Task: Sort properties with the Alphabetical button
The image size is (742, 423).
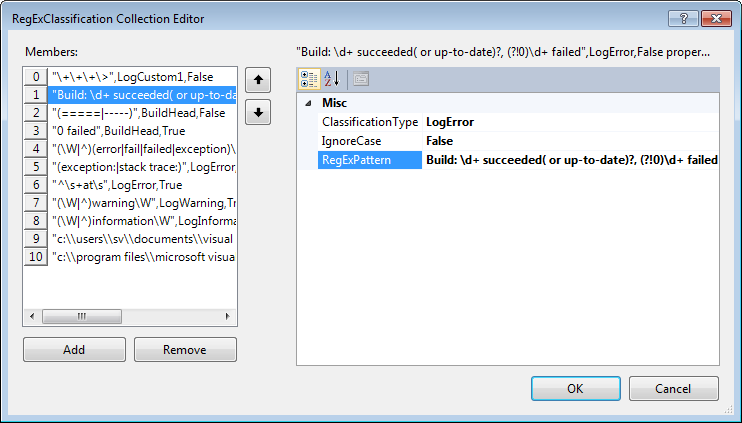Action: pos(333,79)
